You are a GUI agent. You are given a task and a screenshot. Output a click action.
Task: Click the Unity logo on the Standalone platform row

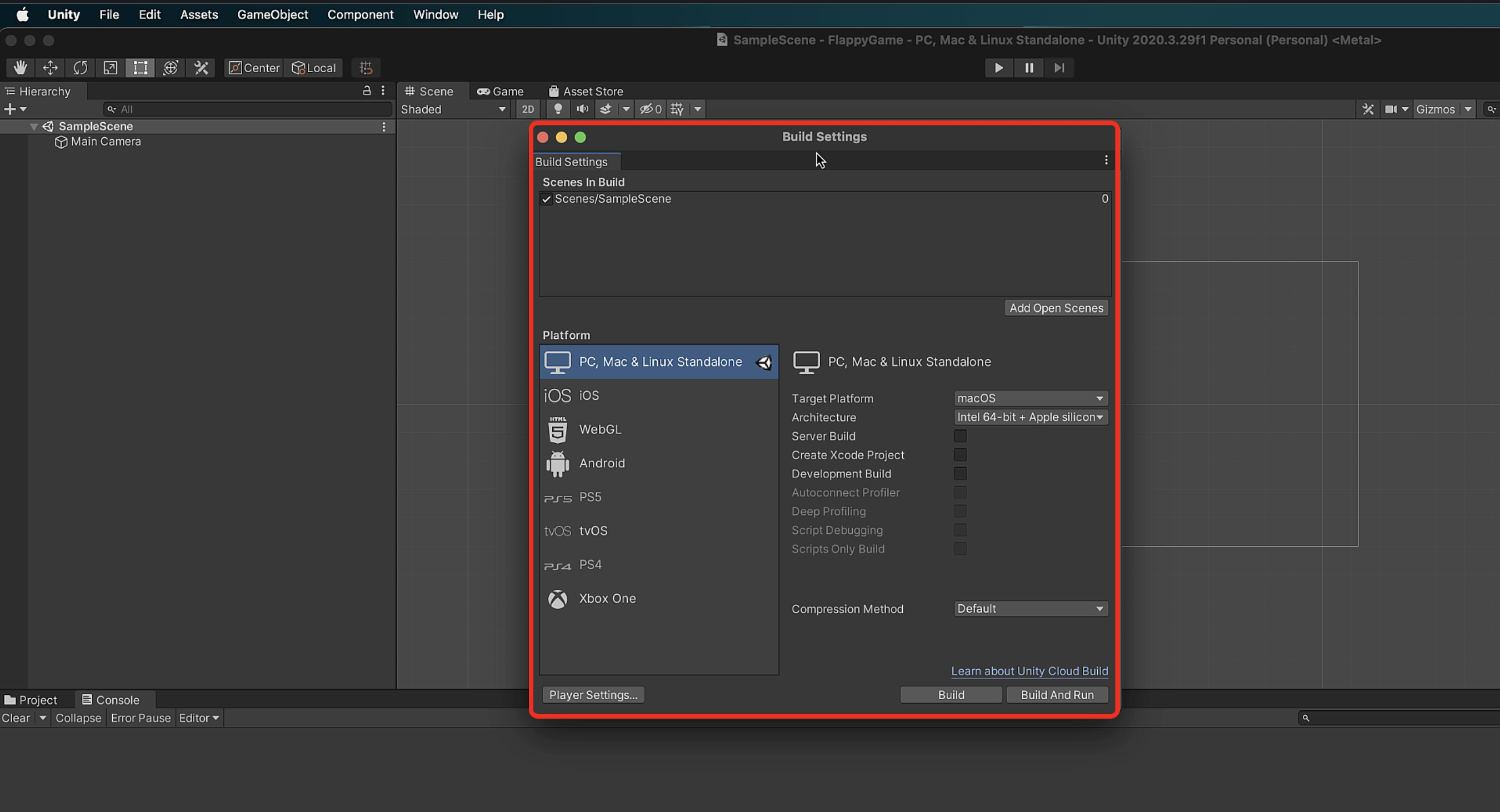(764, 362)
